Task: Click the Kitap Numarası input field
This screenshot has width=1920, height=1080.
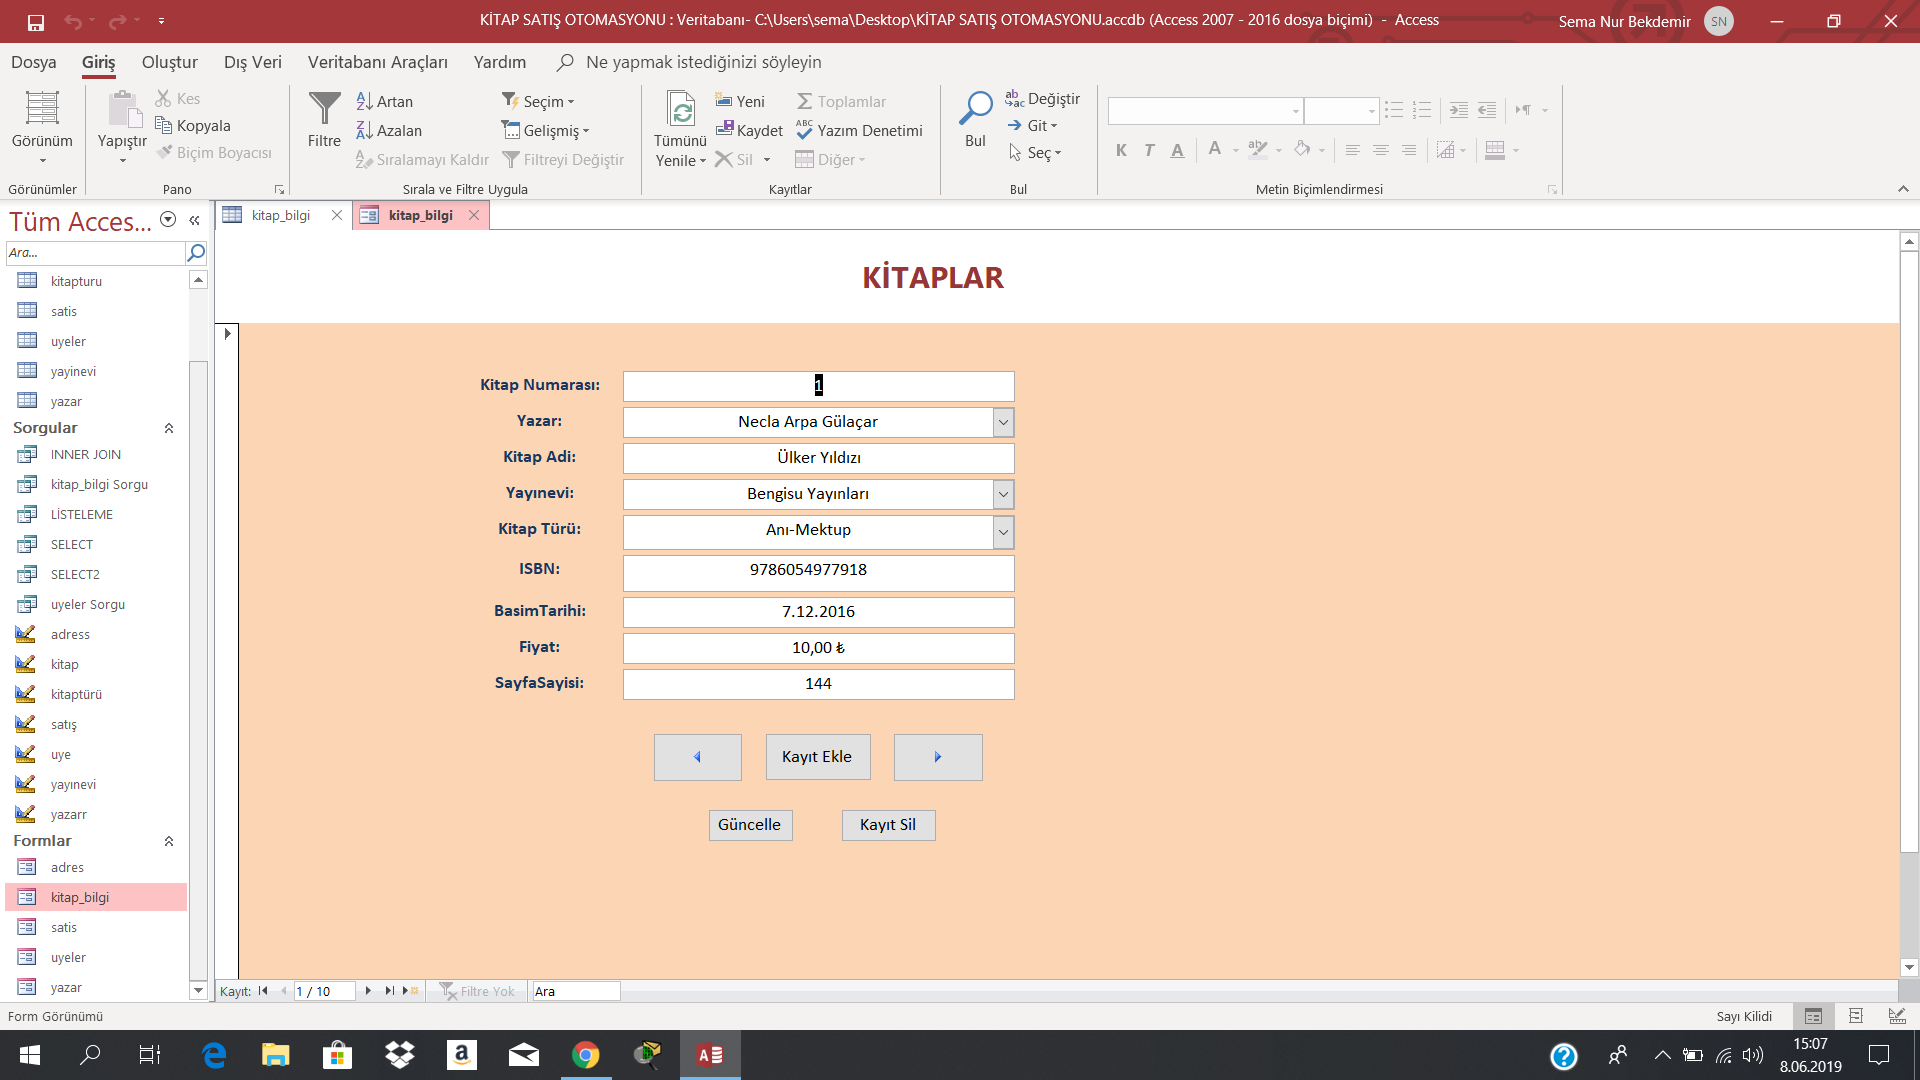Action: [x=818, y=385]
